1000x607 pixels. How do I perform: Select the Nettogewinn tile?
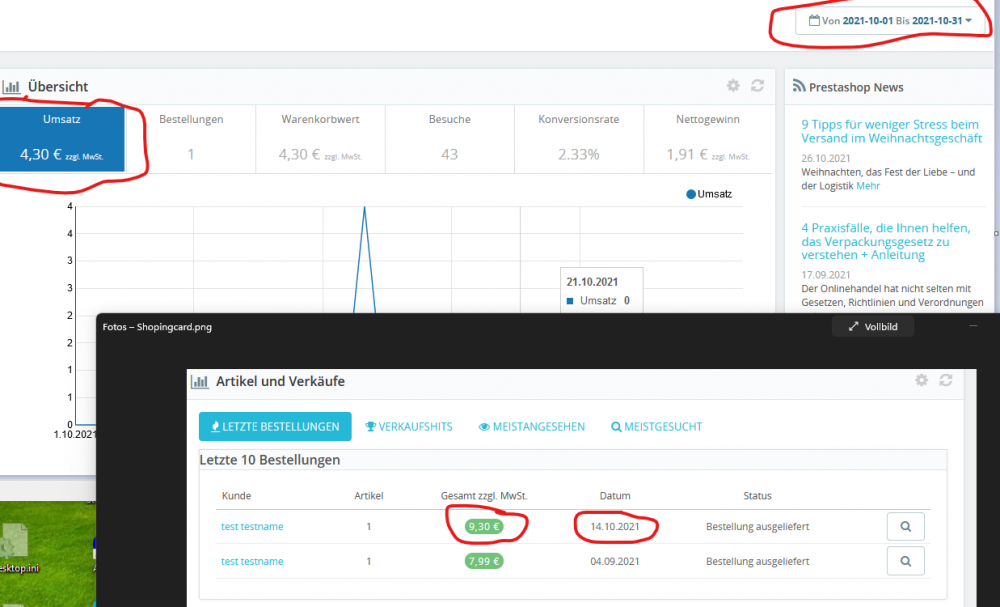coord(708,139)
